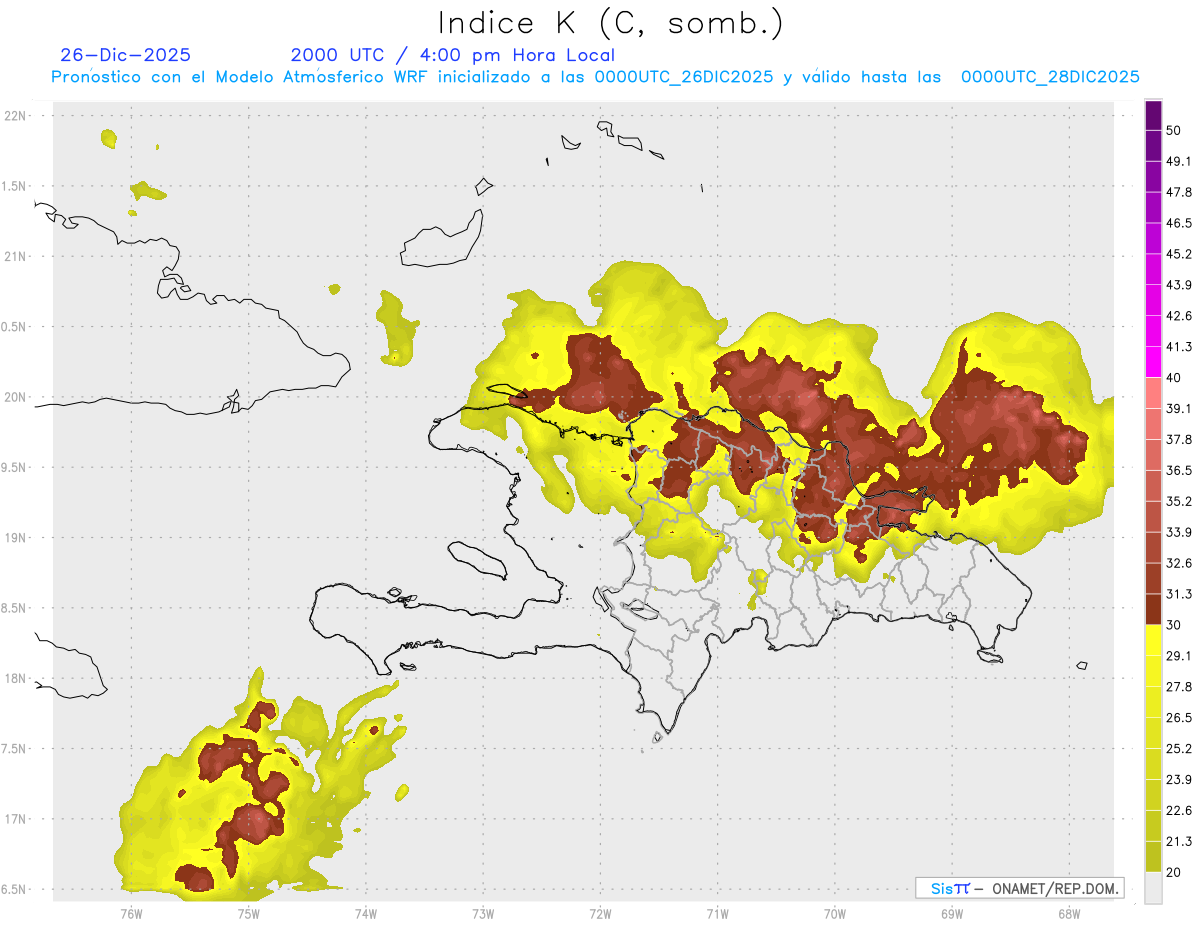Click the legend value label 50
This screenshot has height=927, width=1200.
click(x=1175, y=131)
